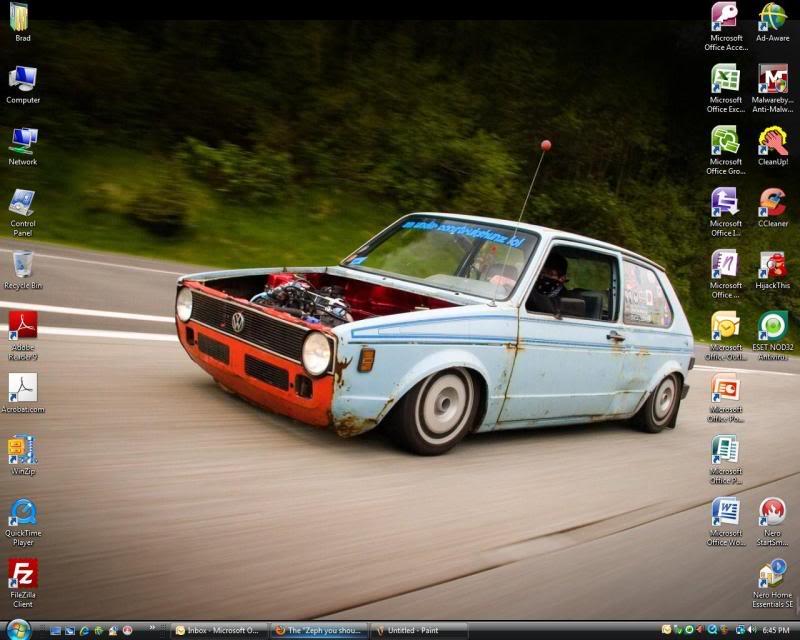Open the Control Panel shortcut

point(23,213)
